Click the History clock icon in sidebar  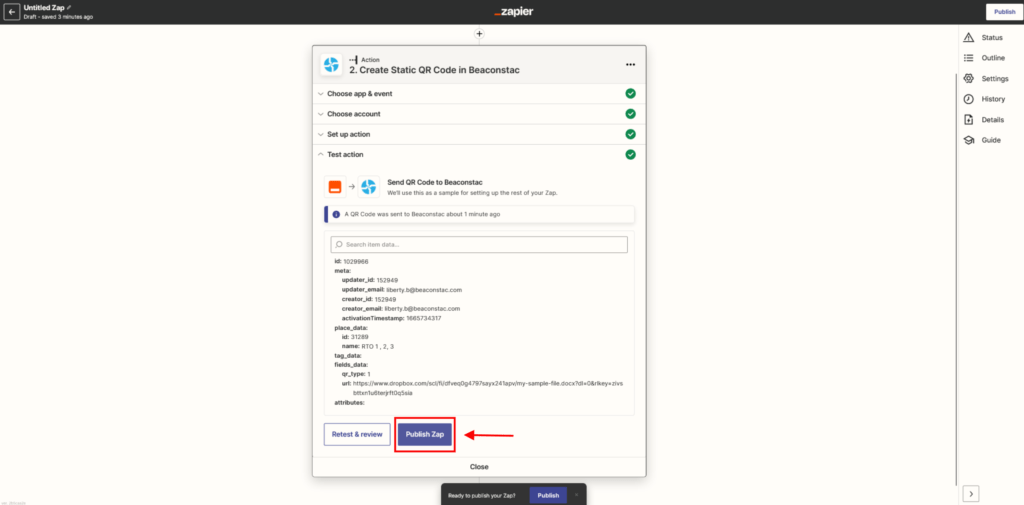pyautogui.click(x=968, y=99)
